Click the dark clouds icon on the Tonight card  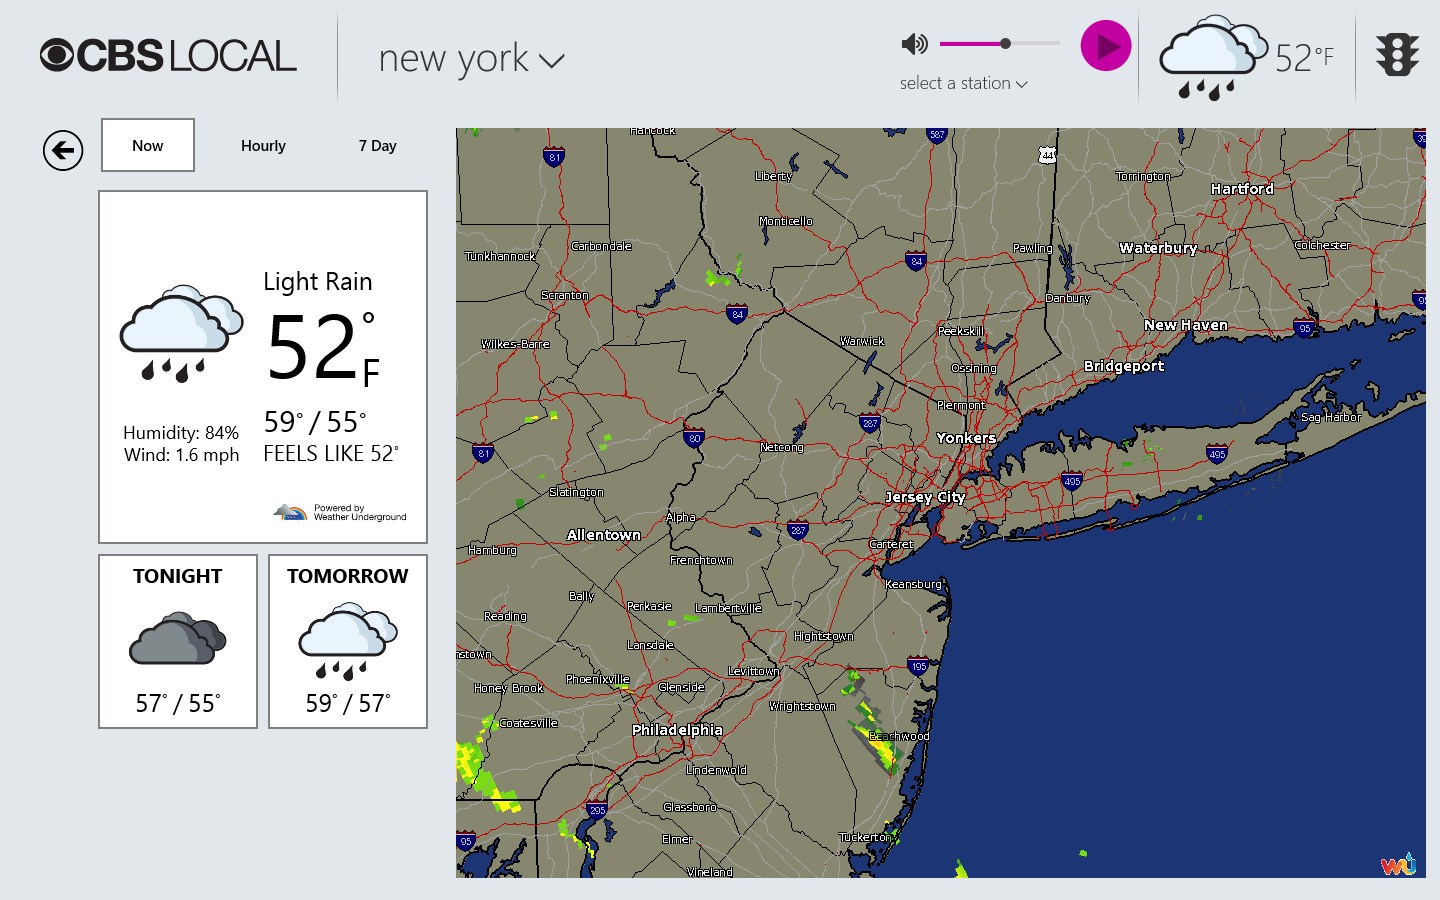click(x=176, y=640)
